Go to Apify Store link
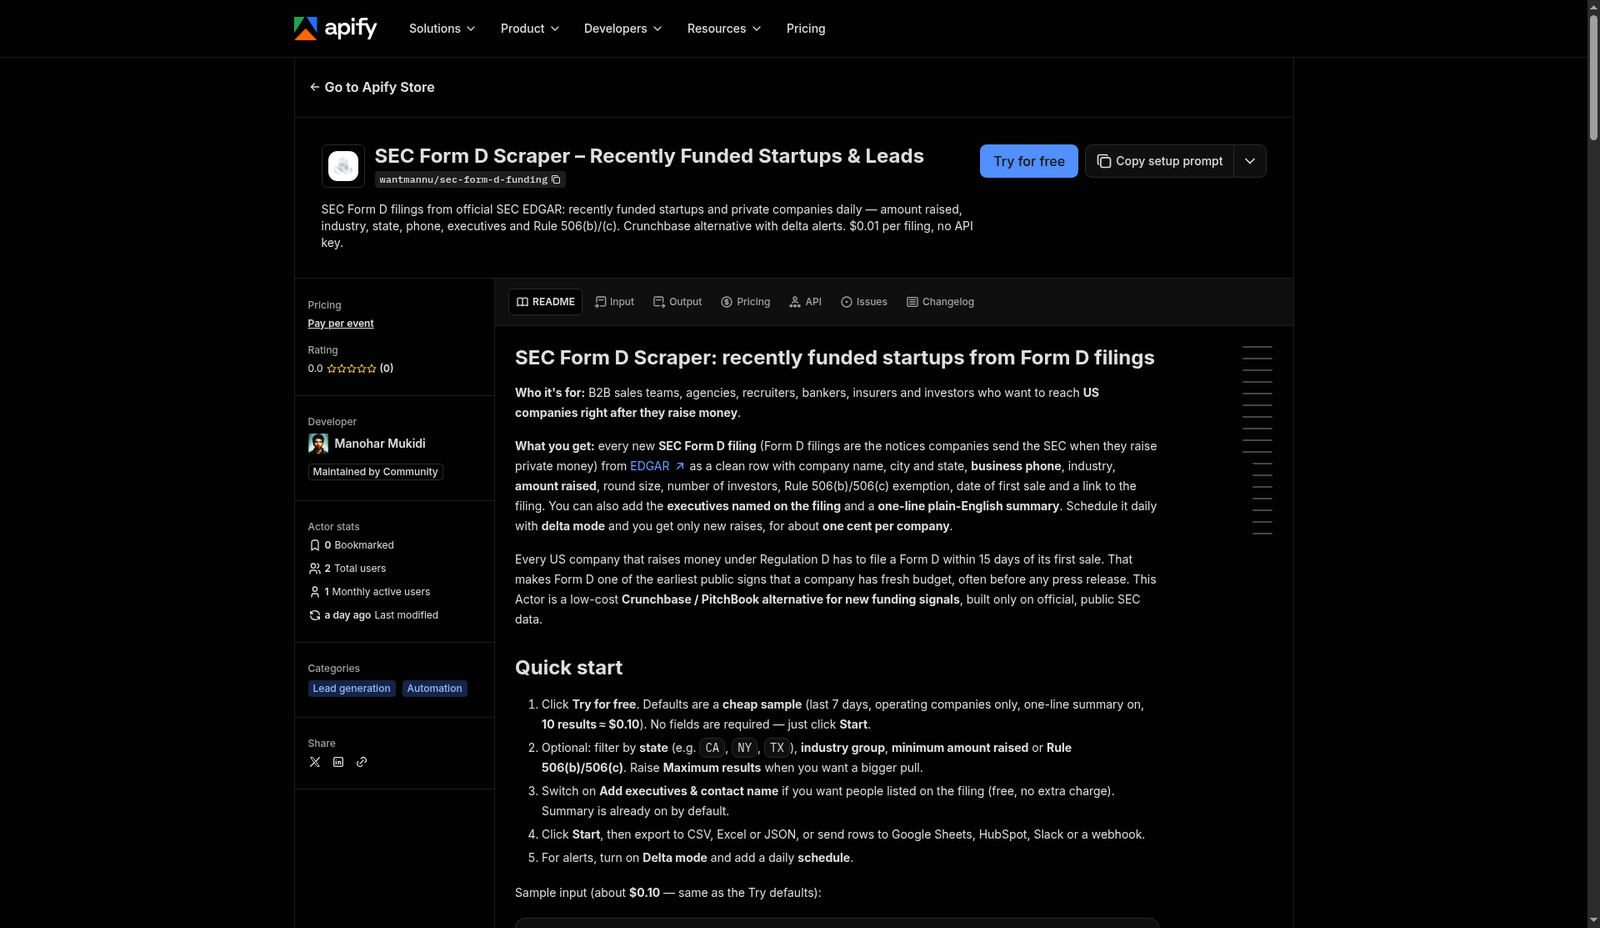The image size is (1600, 928). pos(372,87)
